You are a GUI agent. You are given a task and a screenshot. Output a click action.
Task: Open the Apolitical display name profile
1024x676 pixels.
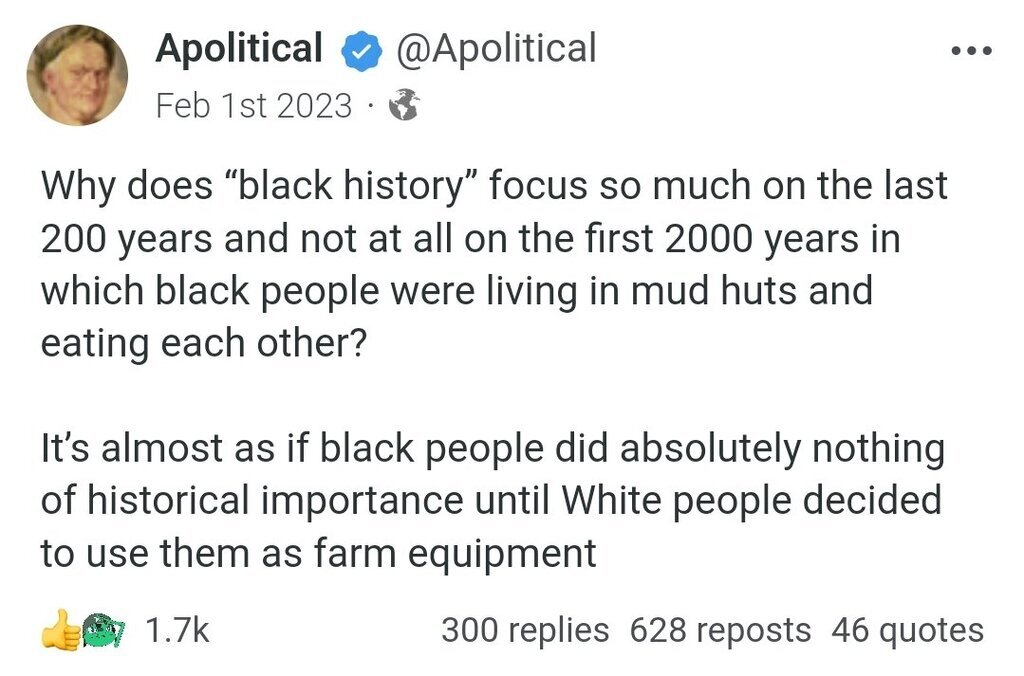[x=239, y=48]
